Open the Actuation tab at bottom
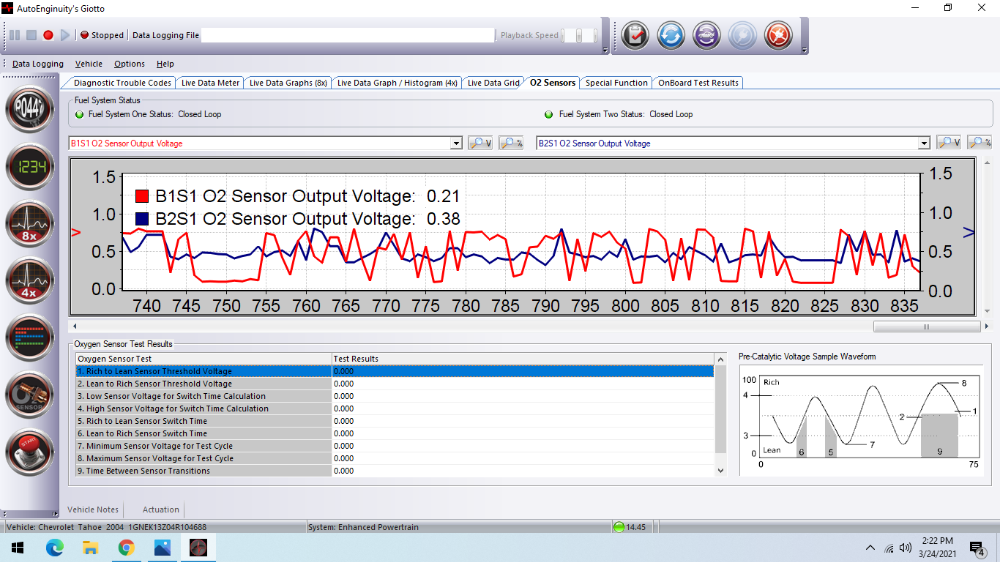 coord(161,509)
